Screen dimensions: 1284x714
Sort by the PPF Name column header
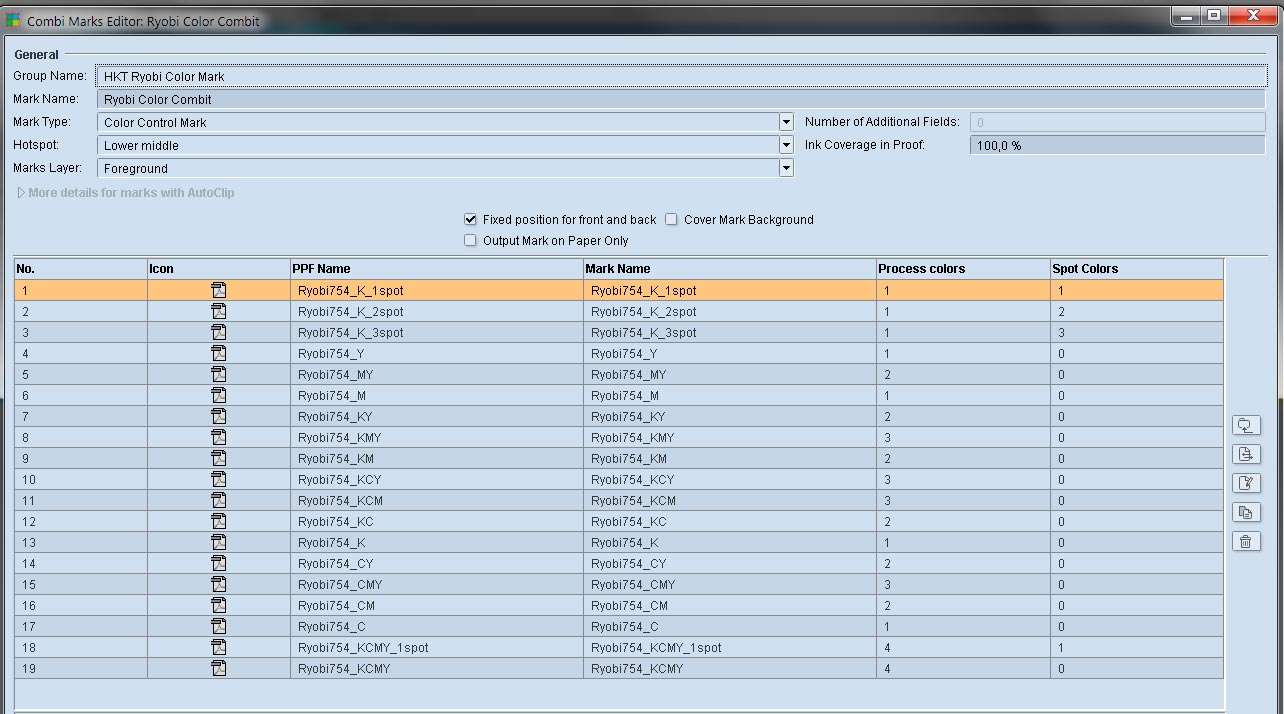point(437,269)
